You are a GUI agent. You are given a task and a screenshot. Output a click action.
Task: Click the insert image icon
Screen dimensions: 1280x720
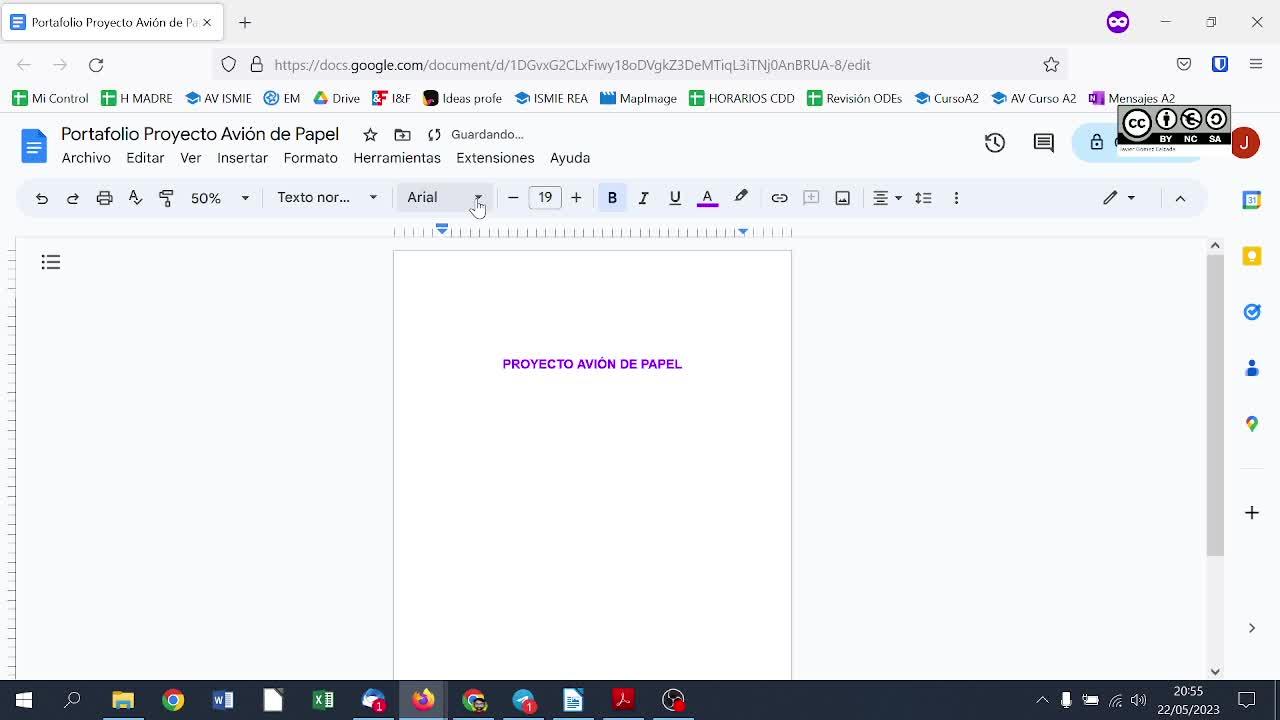(x=842, y=198)
